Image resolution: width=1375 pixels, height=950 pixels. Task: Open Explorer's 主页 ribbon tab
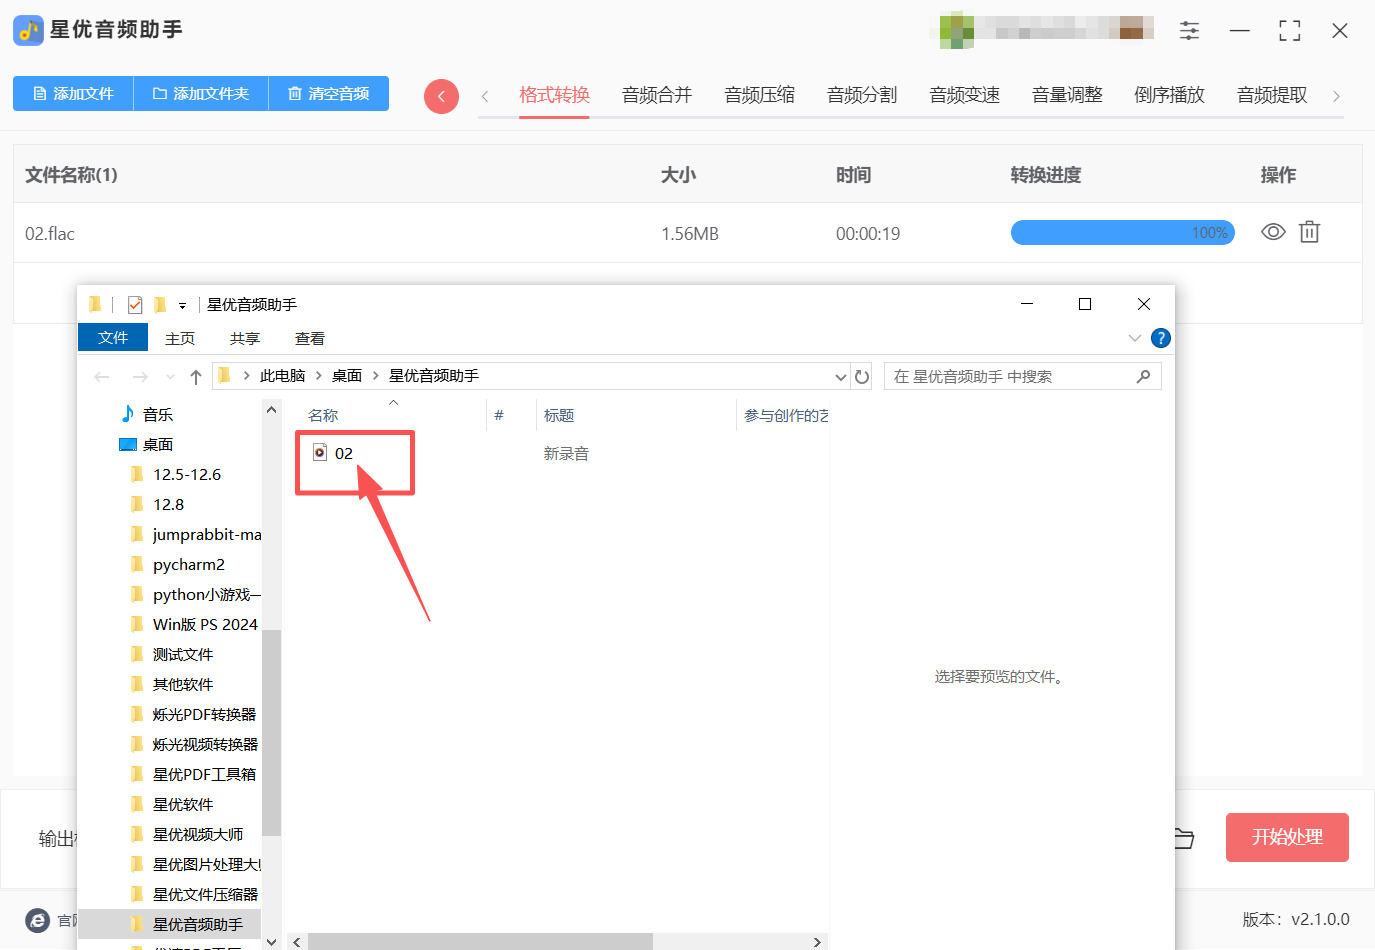(x=180, y=338)
